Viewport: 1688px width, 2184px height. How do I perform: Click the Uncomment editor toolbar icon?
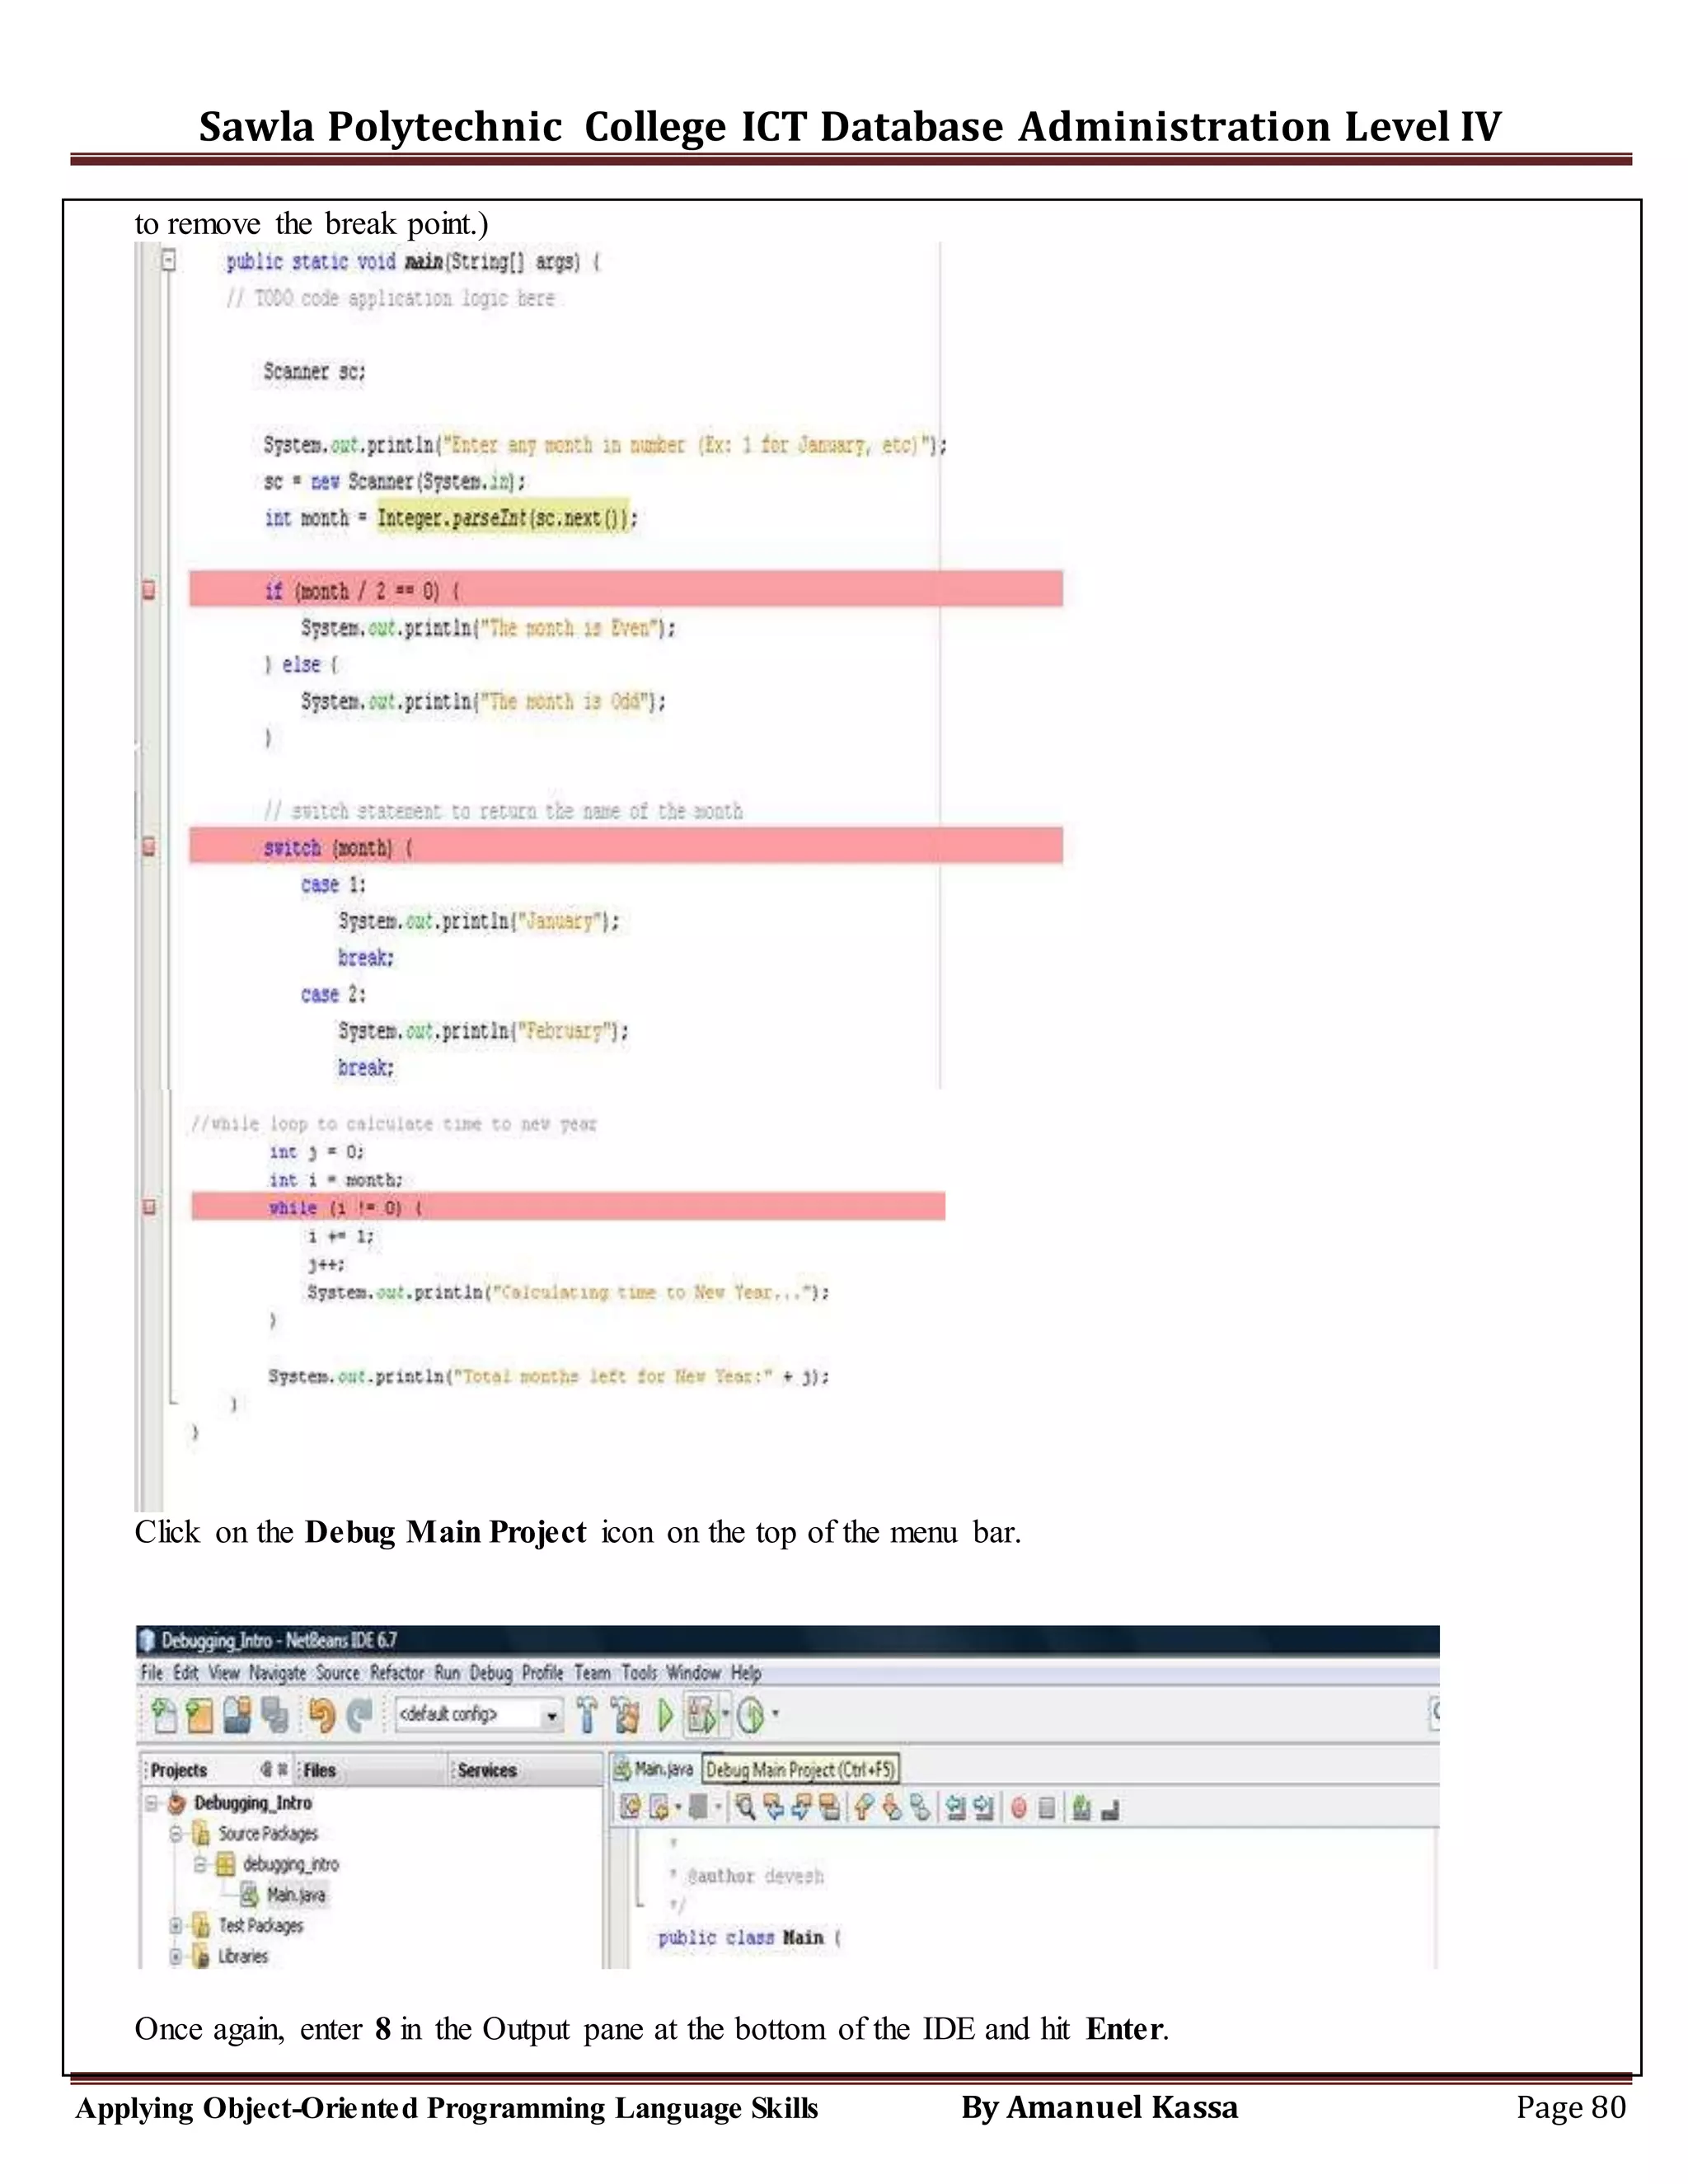click(1110, 1808)
